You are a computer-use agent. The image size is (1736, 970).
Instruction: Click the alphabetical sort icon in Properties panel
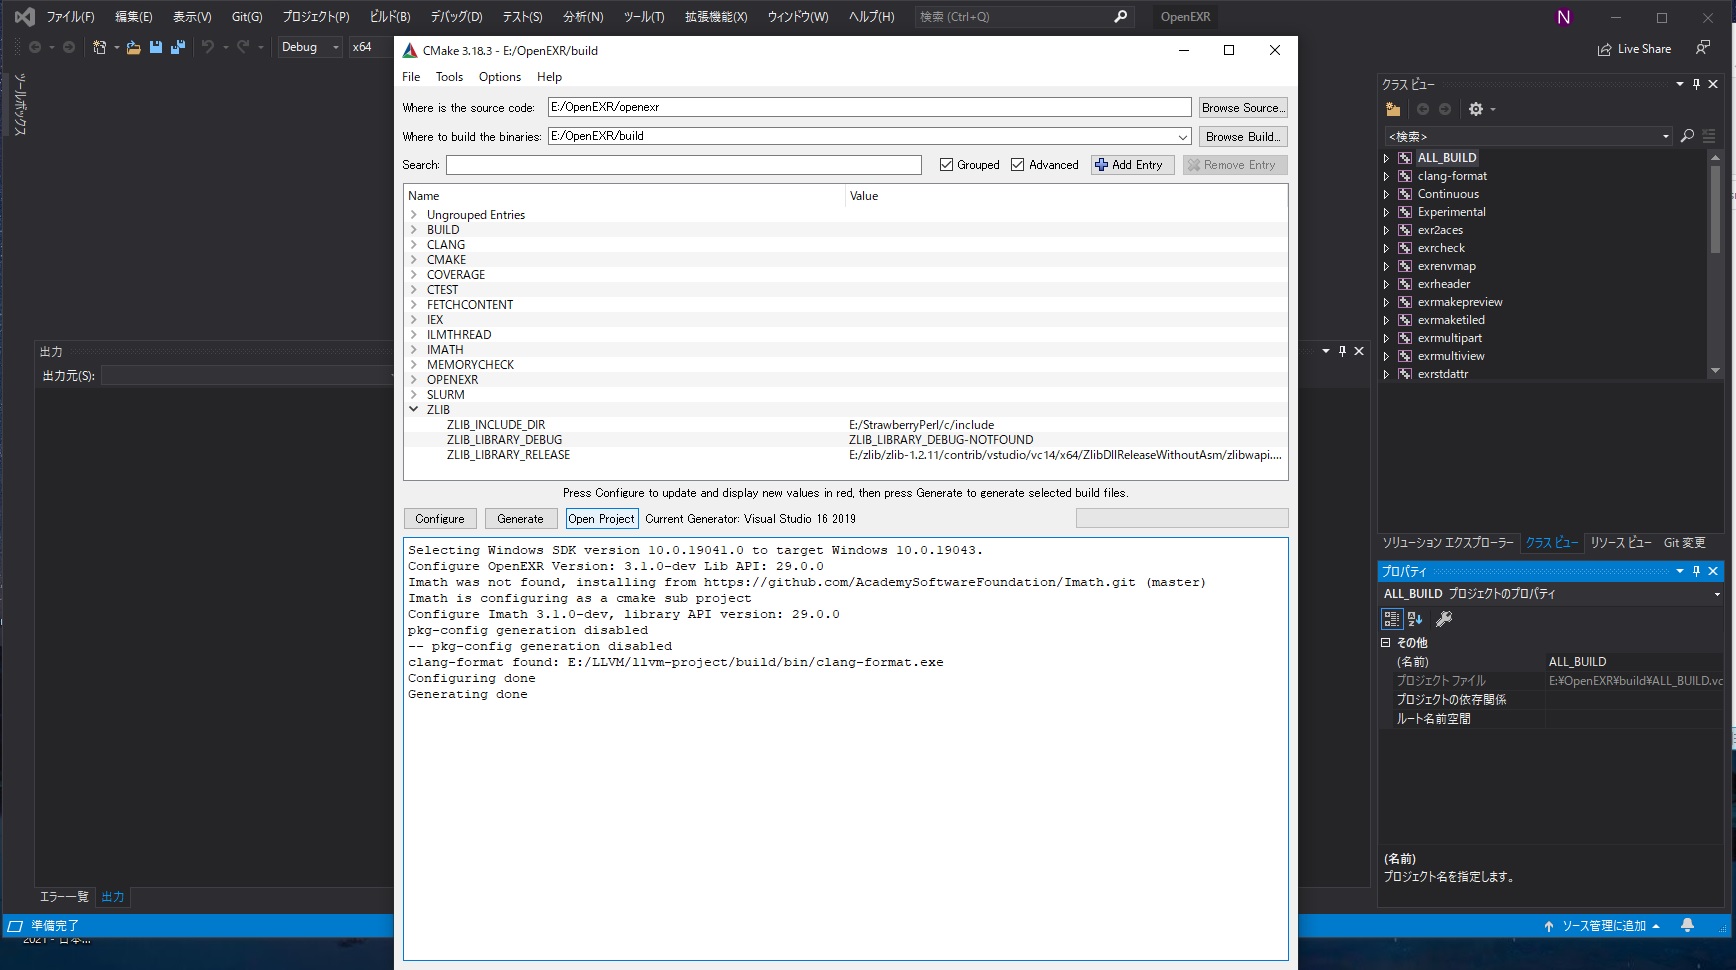click(x=1413, y=619)
